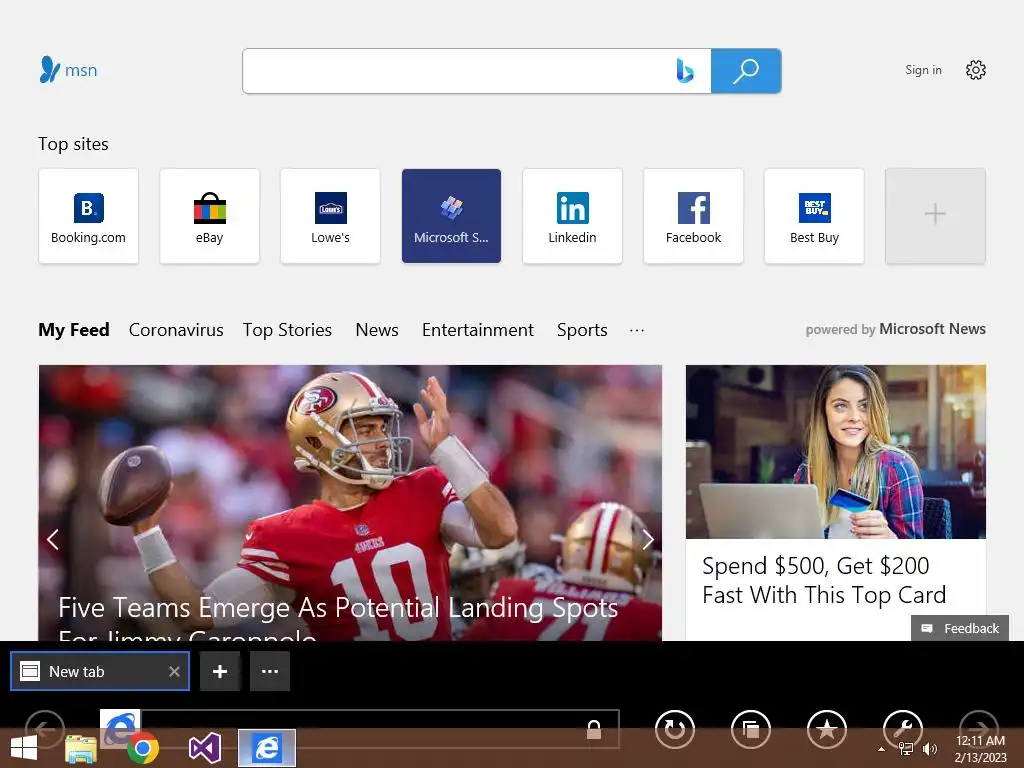Open the Spend $500, Get $200 ad link

[x=824, y=581]
